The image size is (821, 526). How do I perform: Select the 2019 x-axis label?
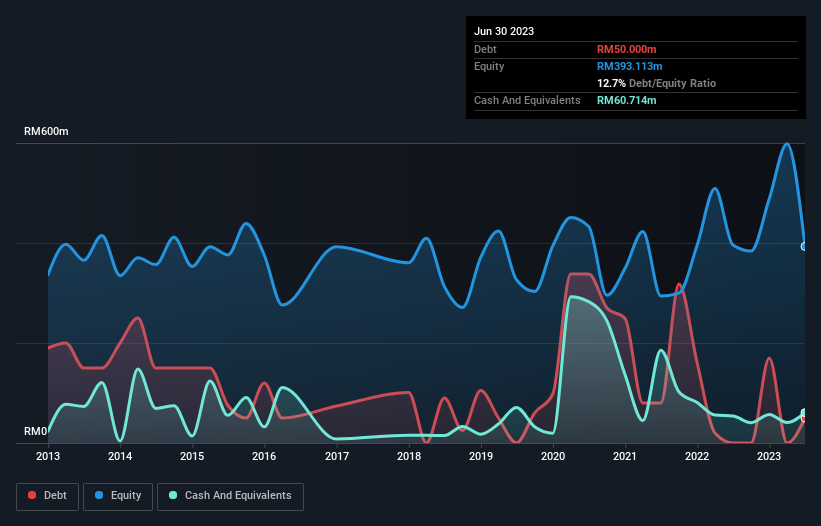click(481, 456)
